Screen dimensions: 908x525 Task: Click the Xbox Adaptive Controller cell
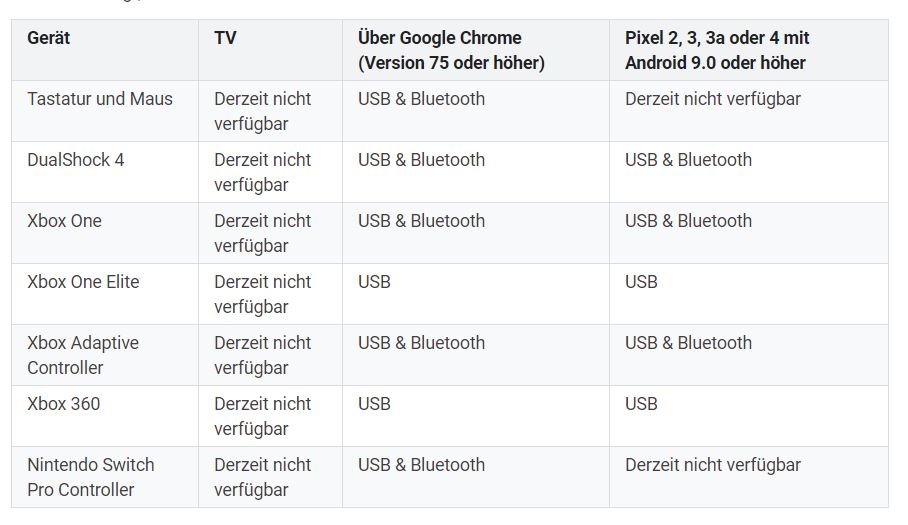point(83,355)
